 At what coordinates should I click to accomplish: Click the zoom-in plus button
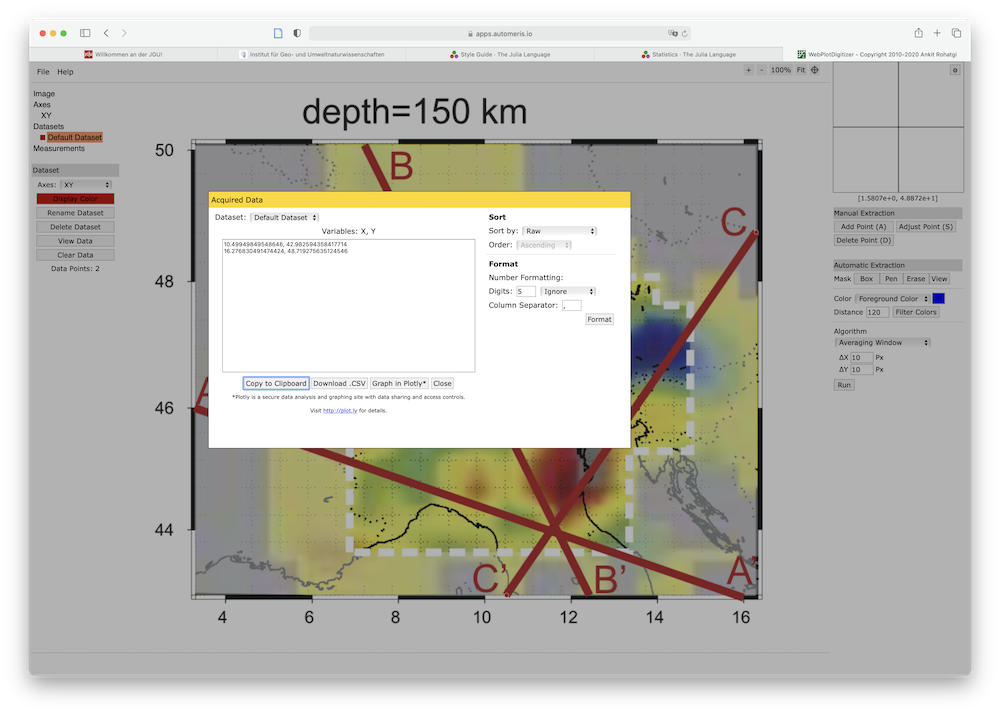pyautogui.click(x=748, y=70)
